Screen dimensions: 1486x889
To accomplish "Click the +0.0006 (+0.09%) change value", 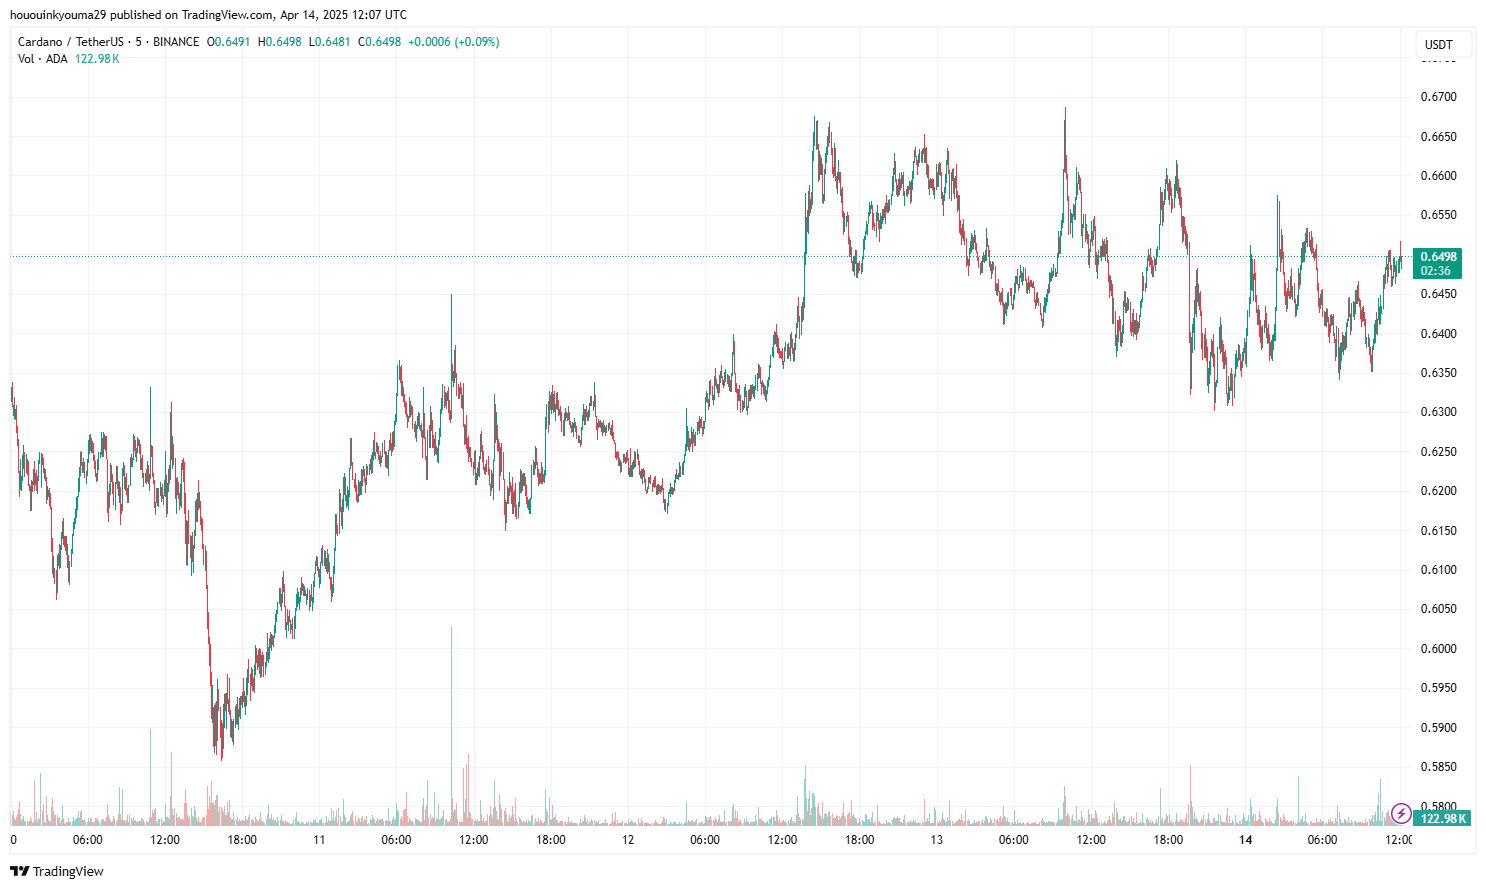I will [453, 42].
